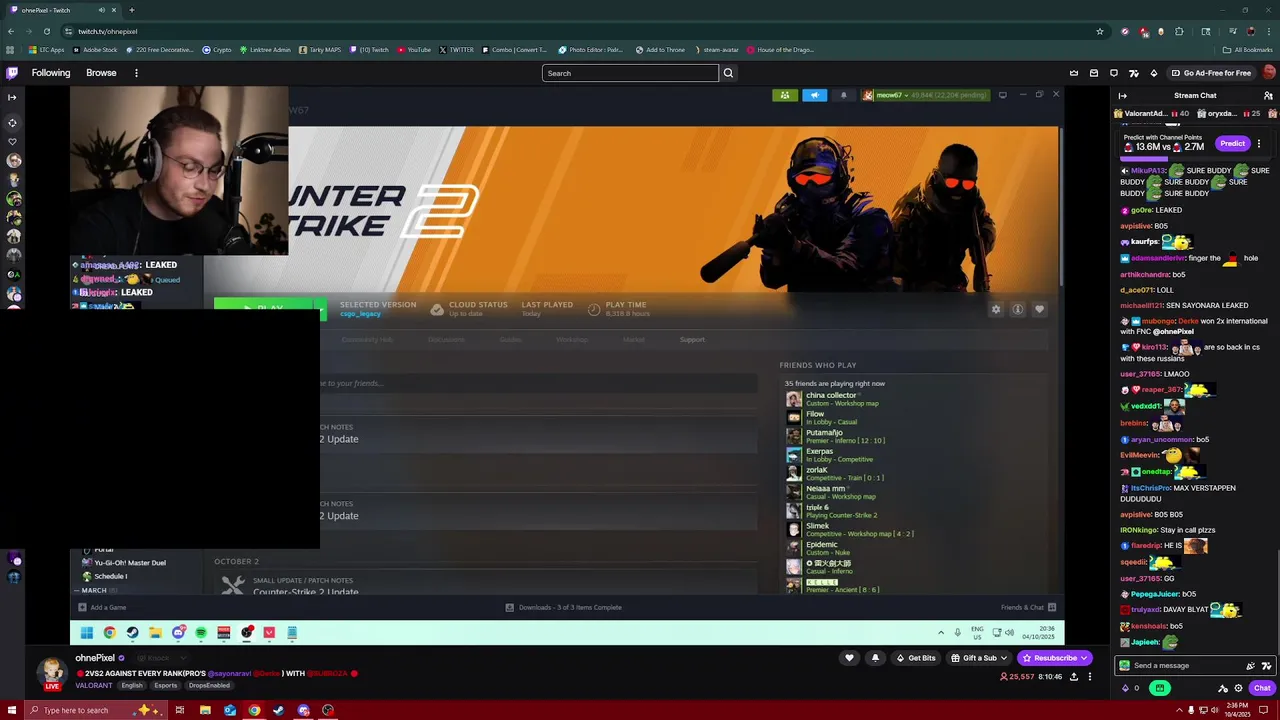This screenshot has height=720, width=1280.
Task: Click the purple Predict button
Action: pyautogui.click(x=1232, y=143)
